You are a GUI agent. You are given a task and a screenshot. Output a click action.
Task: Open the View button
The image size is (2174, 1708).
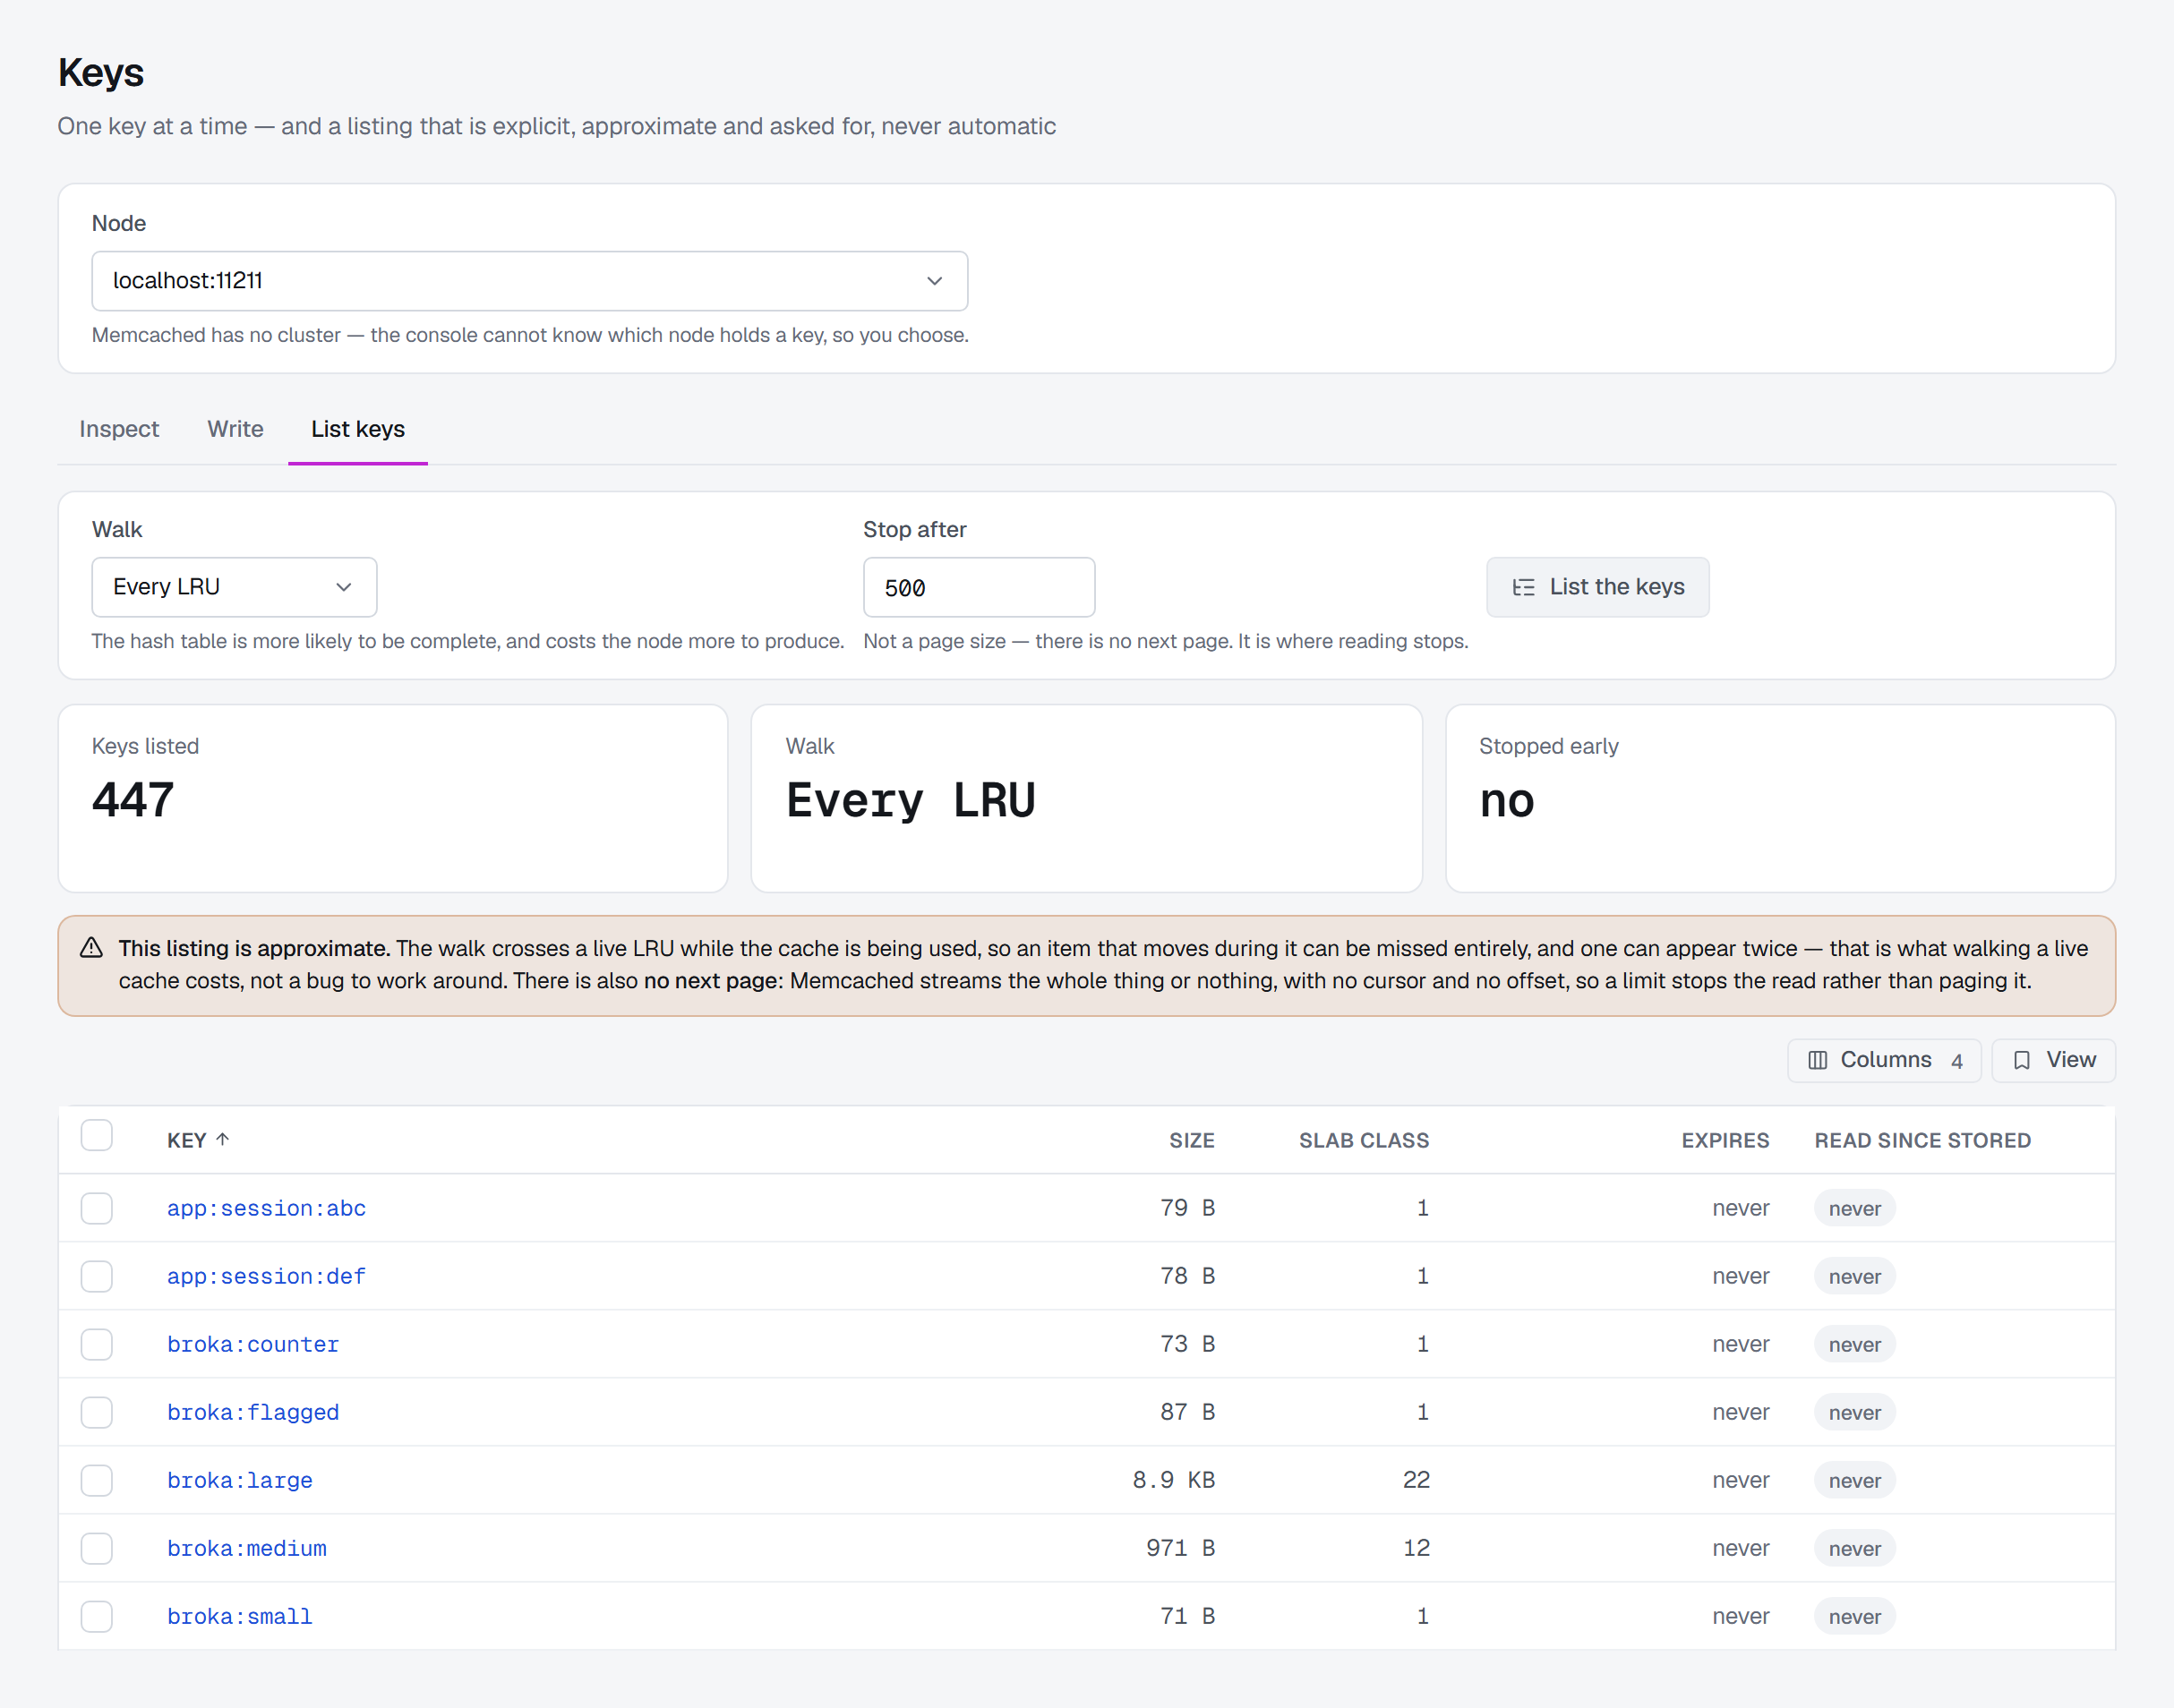(2053, 1060)
